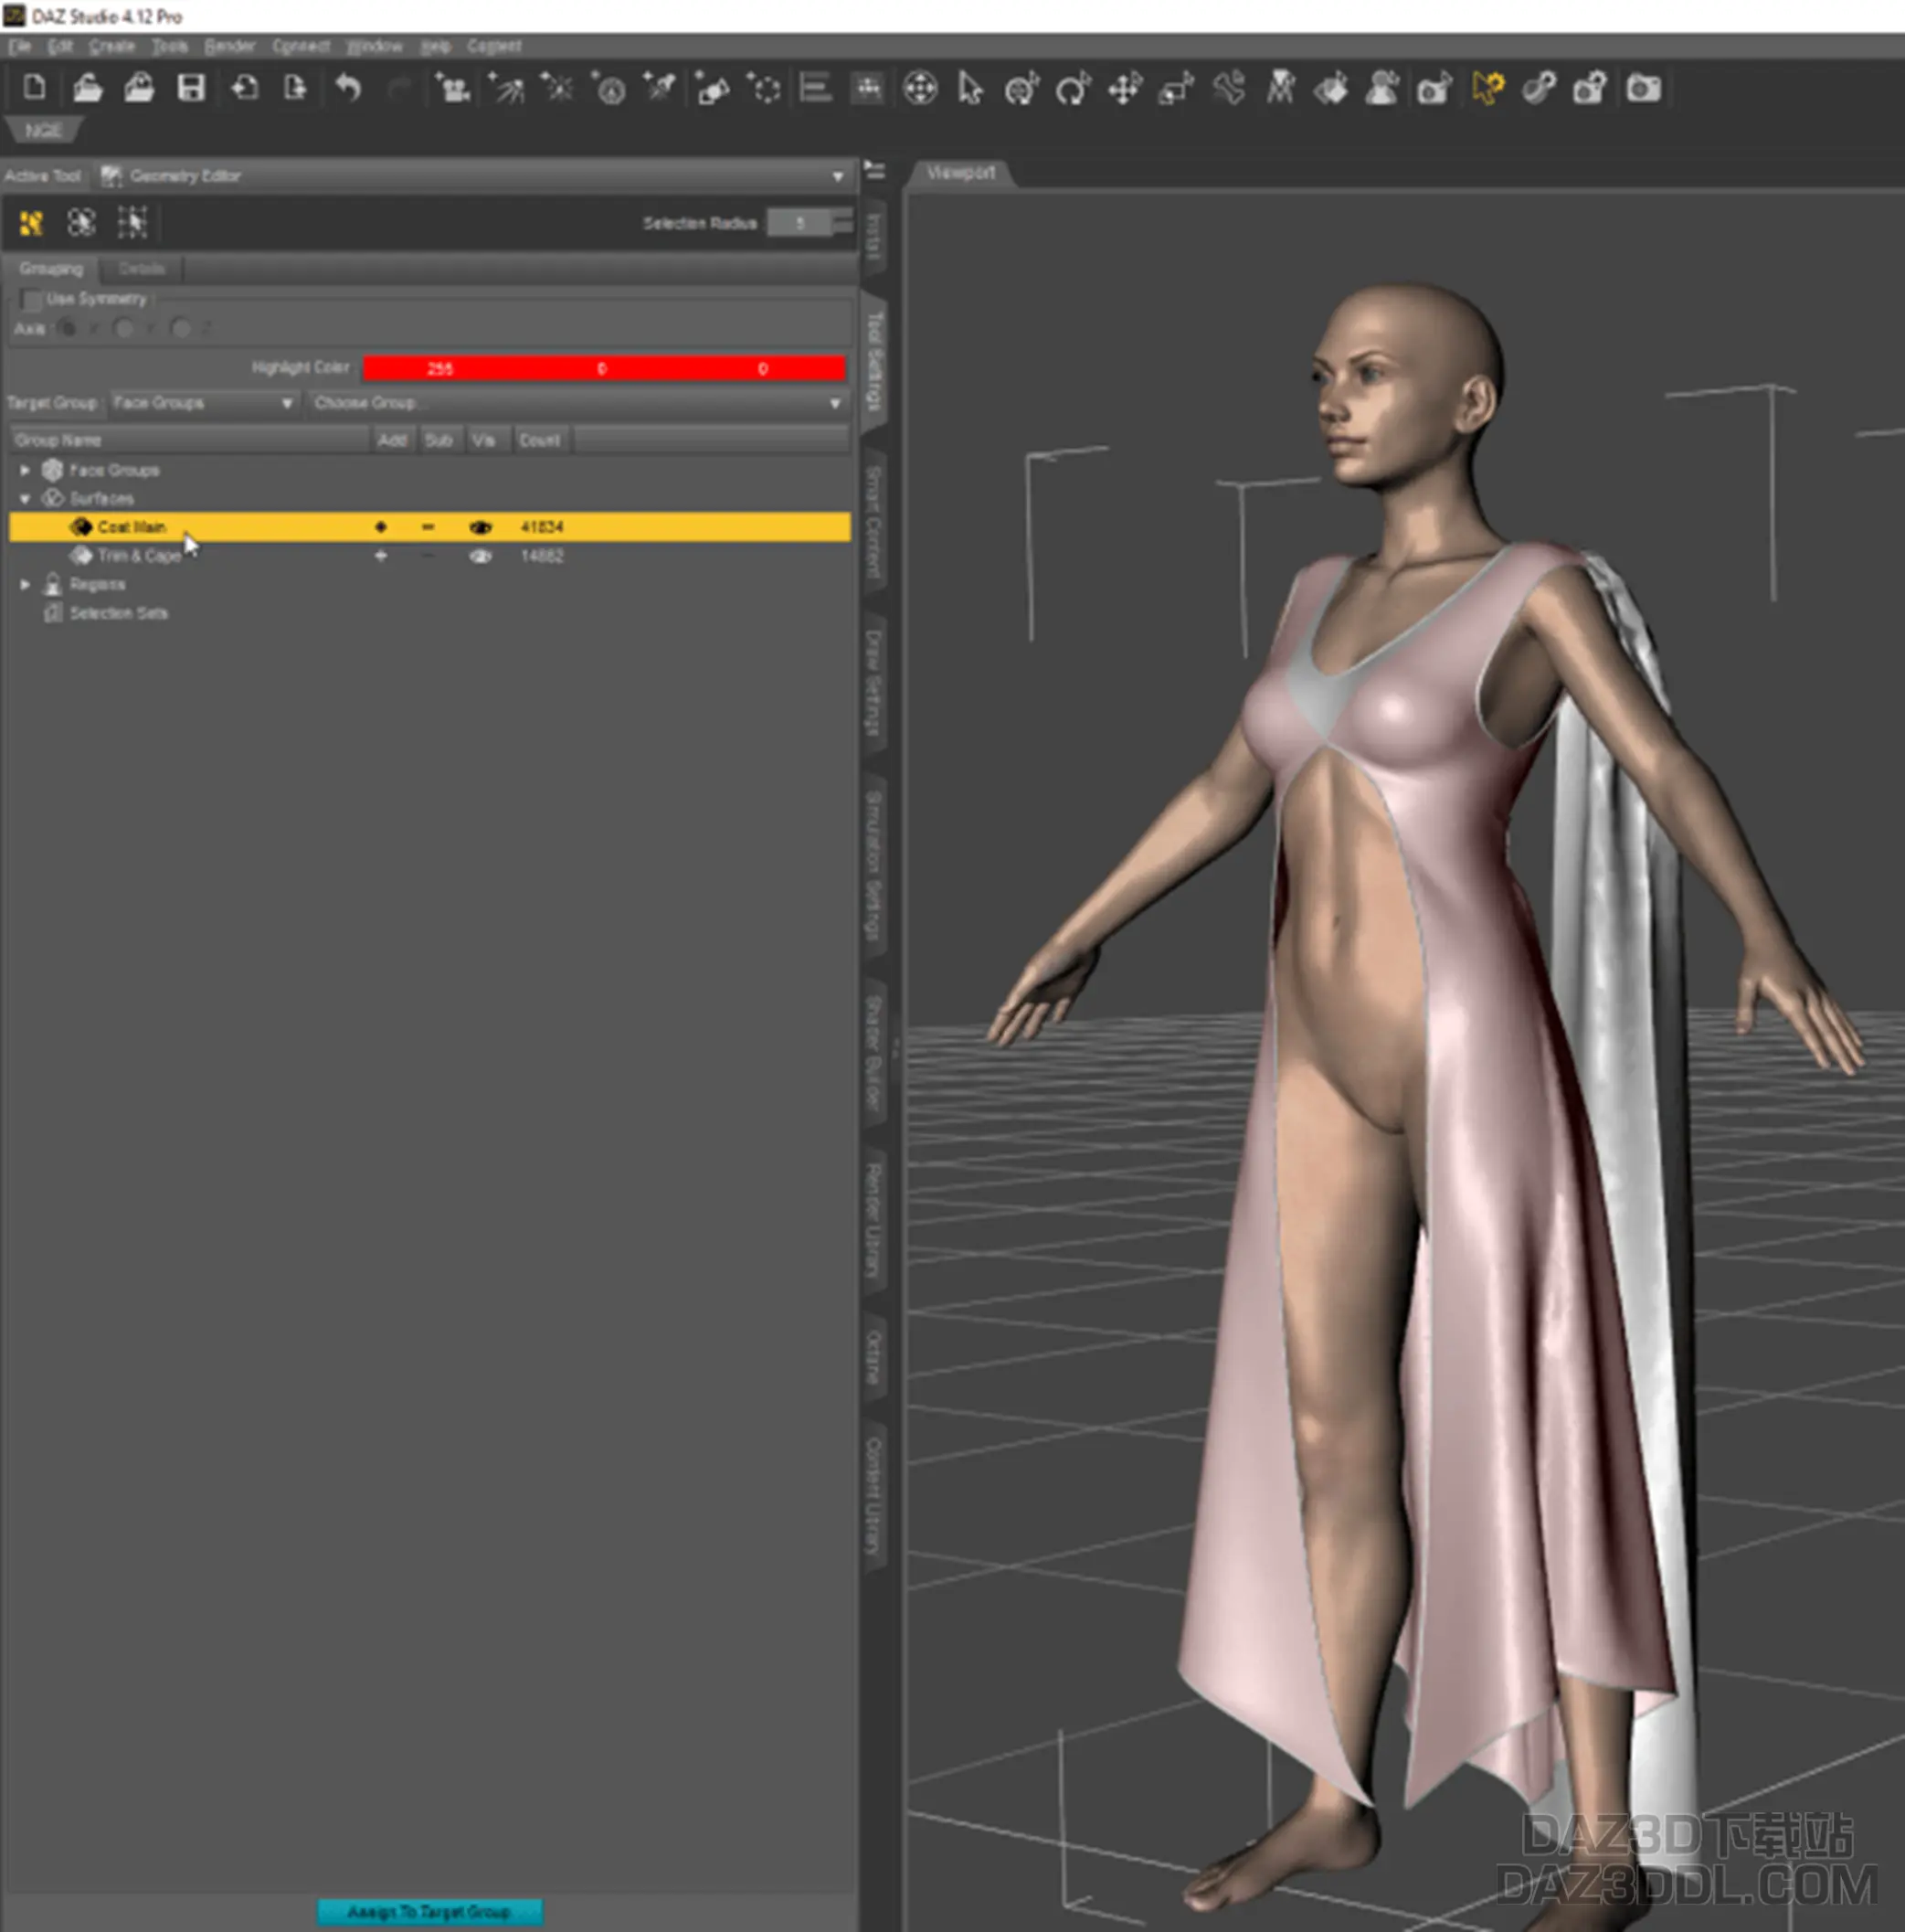Image resolution: width=1905 pixels, height=1932 pixels.
Task: Enable the Use Symmetry checkbox
Action: [x=31, y=299]
